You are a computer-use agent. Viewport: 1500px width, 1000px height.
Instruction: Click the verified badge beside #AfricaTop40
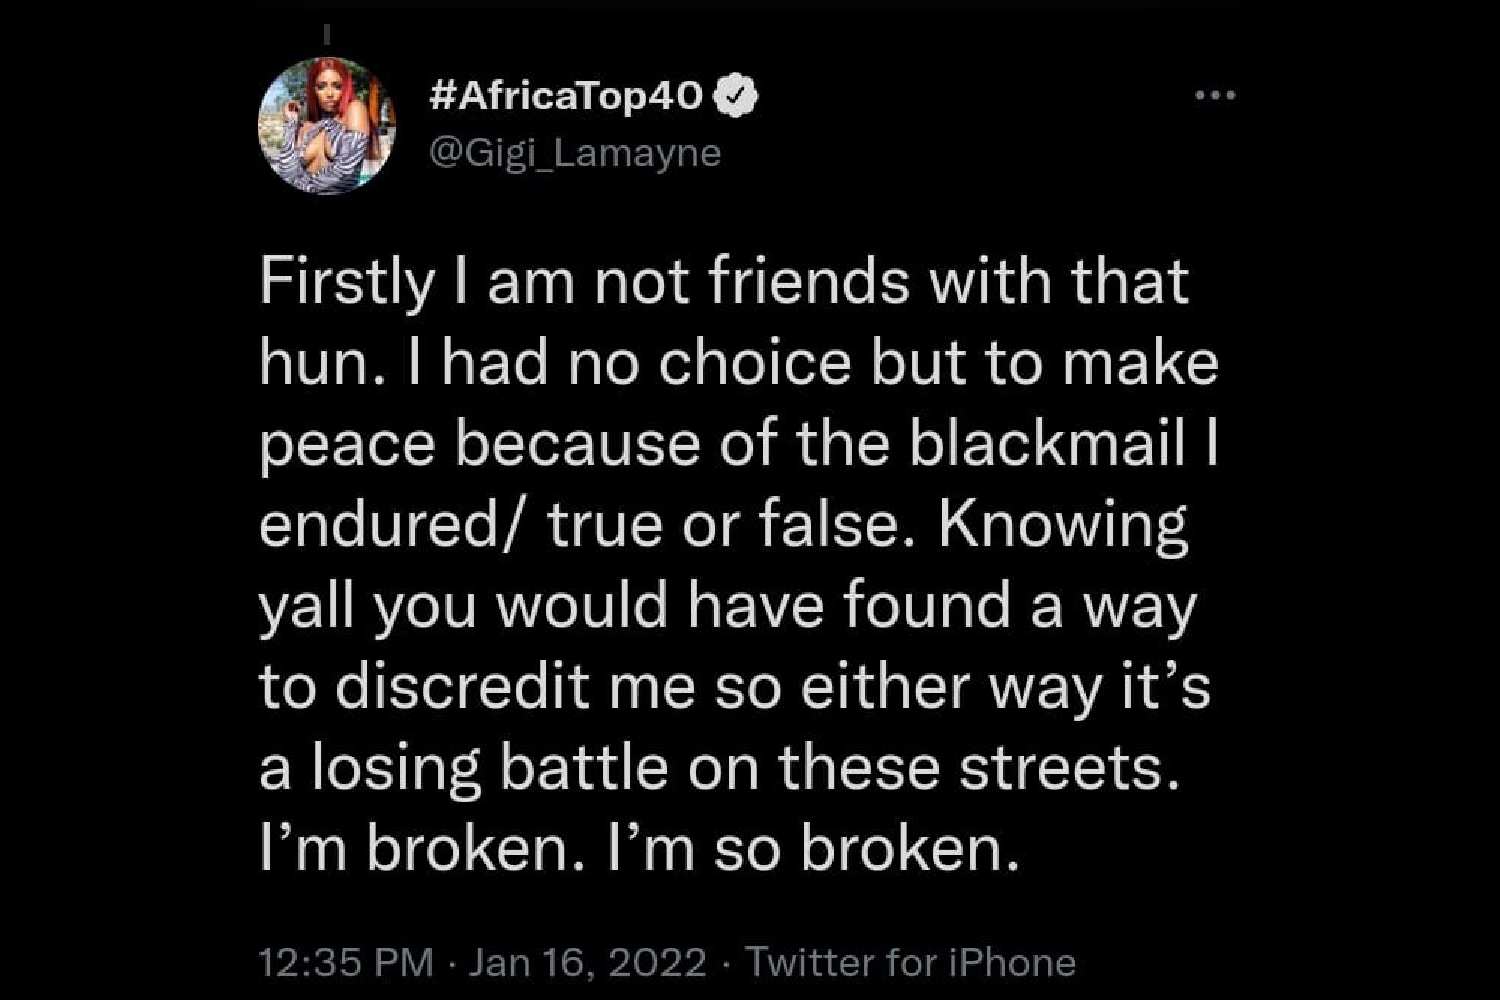pos(736,96)
